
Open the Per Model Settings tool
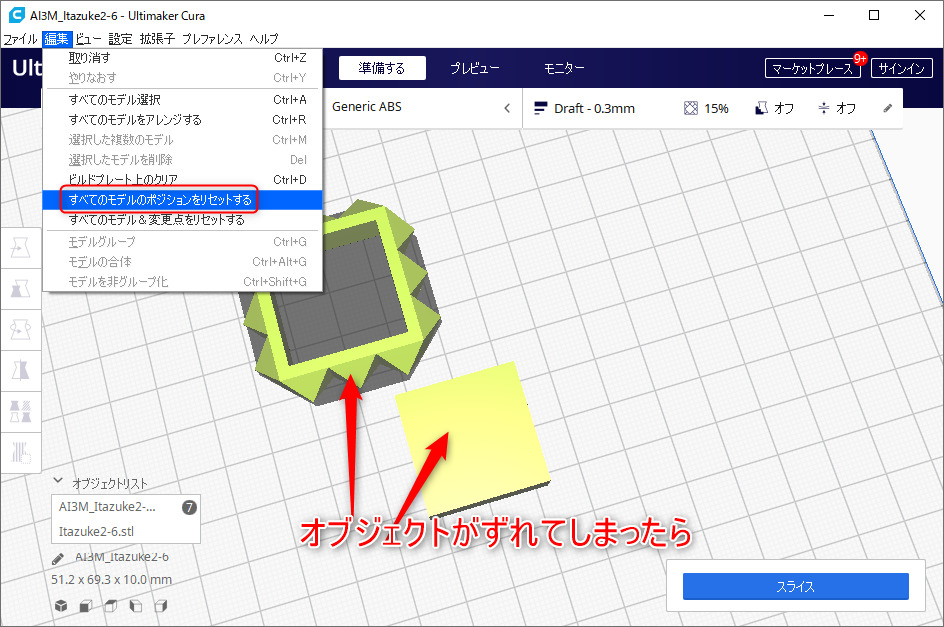coord(20,410)
